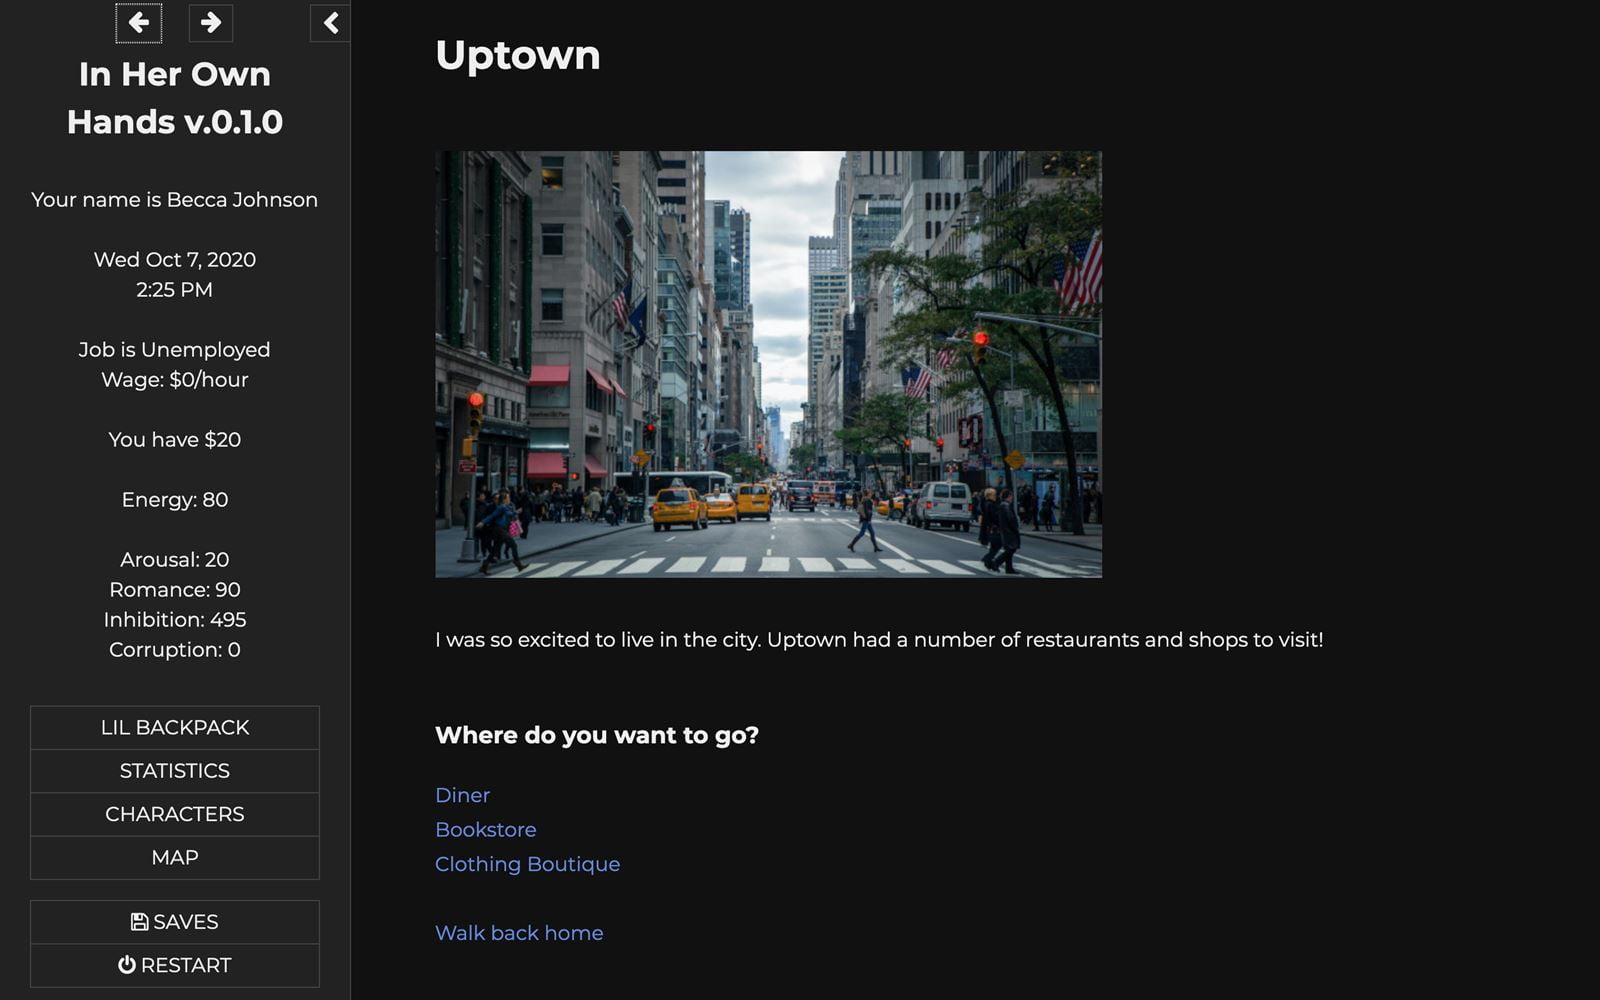
Task: Visit the Bookstore
Action: tap(485, 830)
